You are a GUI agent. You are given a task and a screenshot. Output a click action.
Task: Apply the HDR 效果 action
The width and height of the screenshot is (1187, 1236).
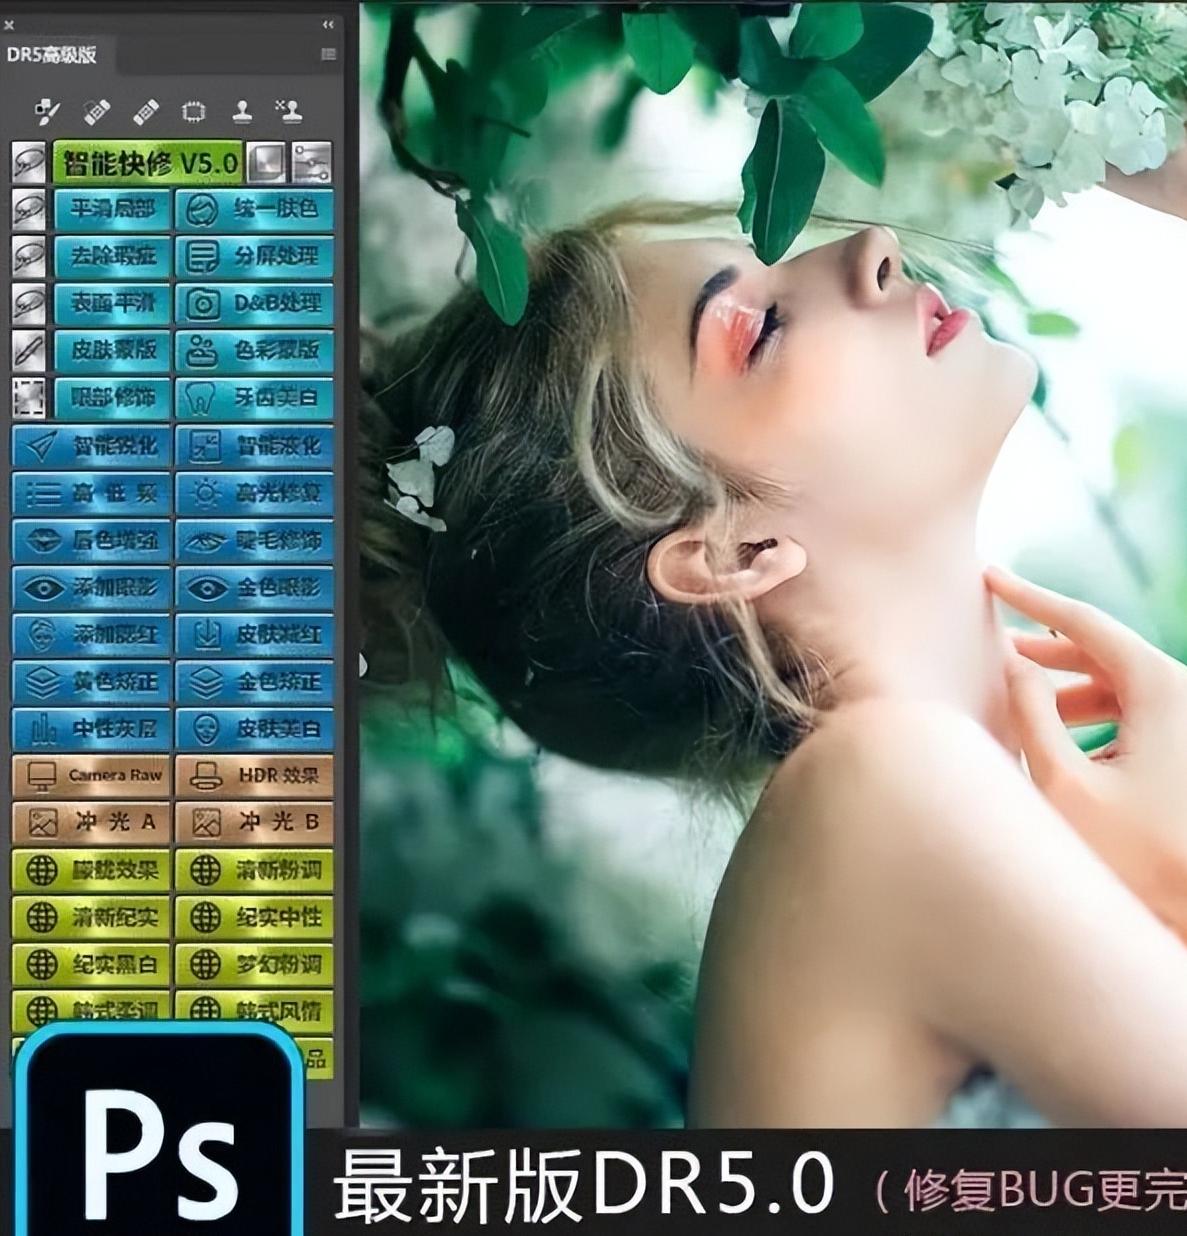(x=256, y=775)
